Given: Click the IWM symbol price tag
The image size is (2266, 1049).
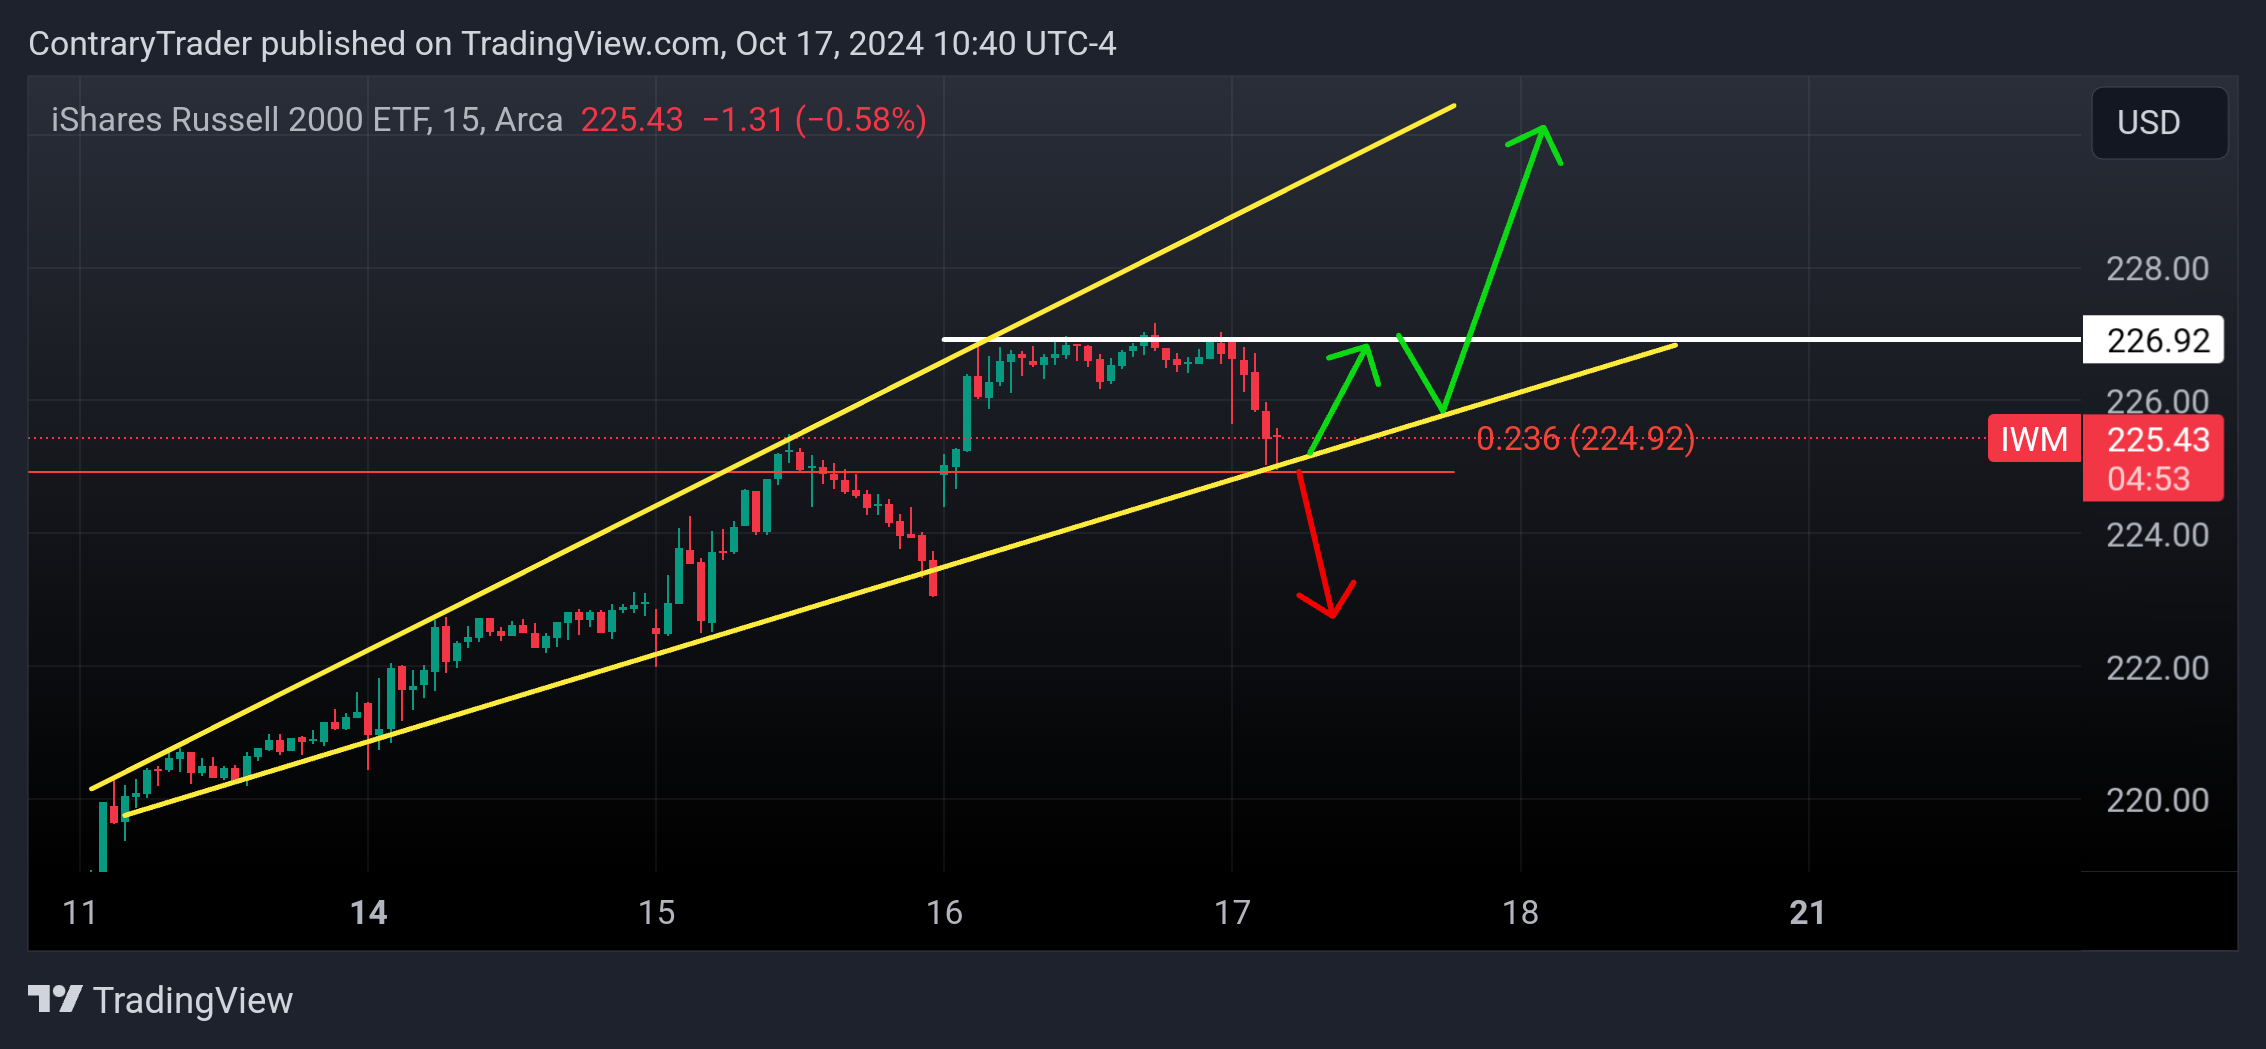Looking at the screenshot, I should click(2034, 439).
